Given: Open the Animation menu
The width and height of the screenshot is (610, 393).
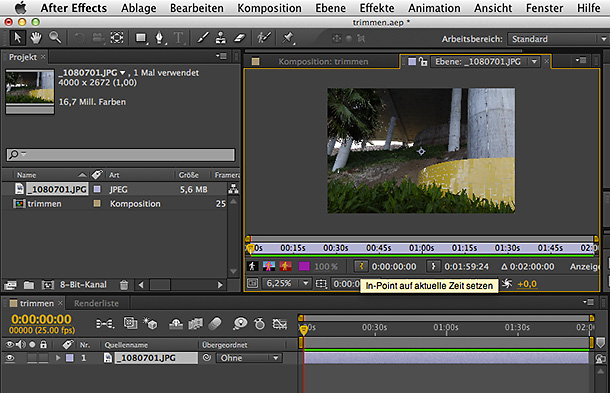Looking at the screenshot, I should click(434, 8).
